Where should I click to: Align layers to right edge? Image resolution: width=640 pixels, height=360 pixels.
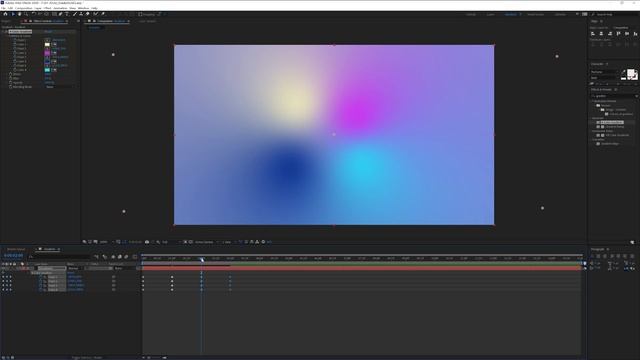coord(610,33)
